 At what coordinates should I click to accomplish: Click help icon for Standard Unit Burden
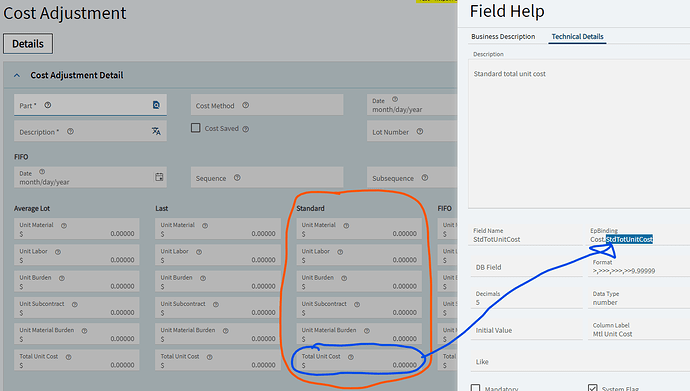coord(344,278)
